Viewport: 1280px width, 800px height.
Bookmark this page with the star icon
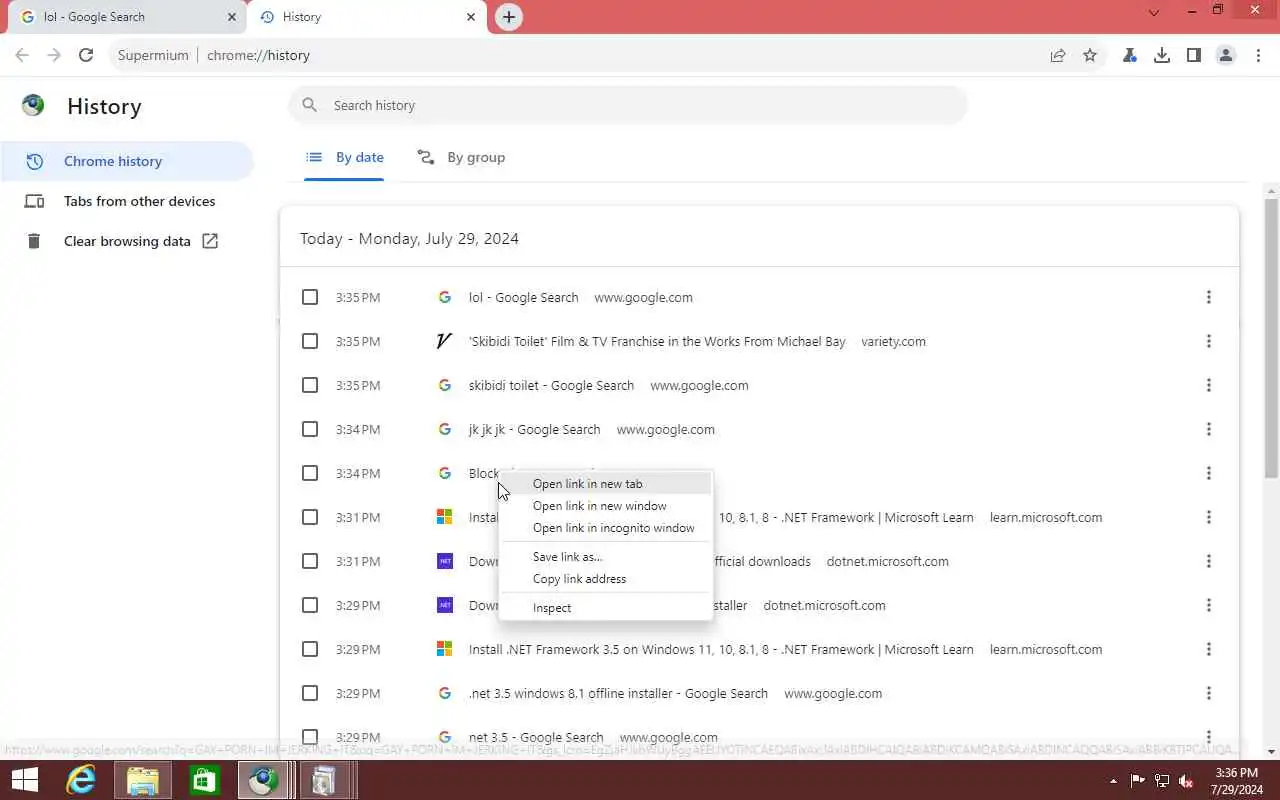point(1090,55)
